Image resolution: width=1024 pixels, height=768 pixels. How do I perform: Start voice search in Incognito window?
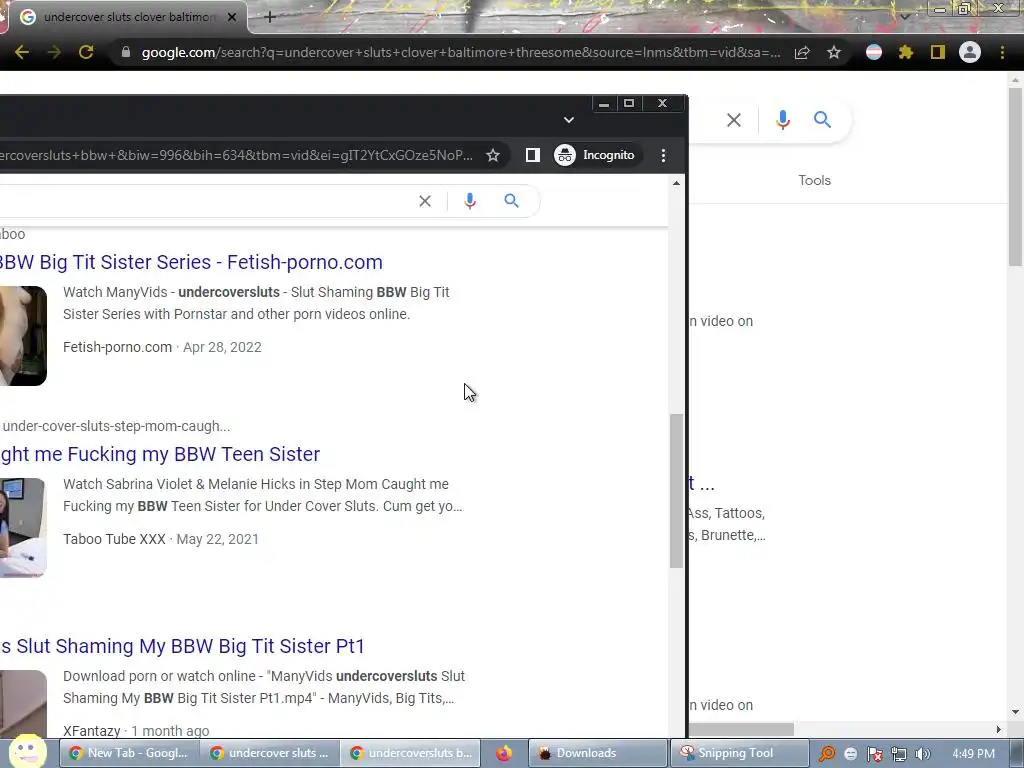[470, 201]
